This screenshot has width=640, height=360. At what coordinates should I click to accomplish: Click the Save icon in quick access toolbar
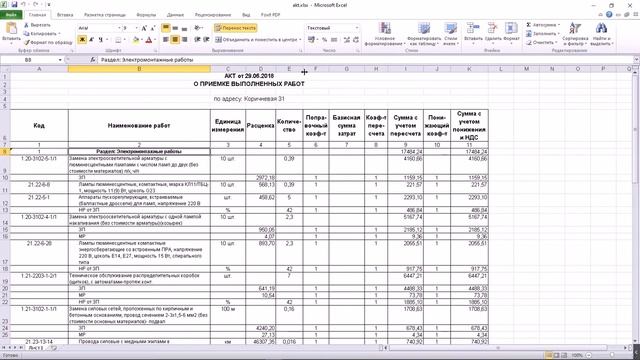tap(14, 4)
